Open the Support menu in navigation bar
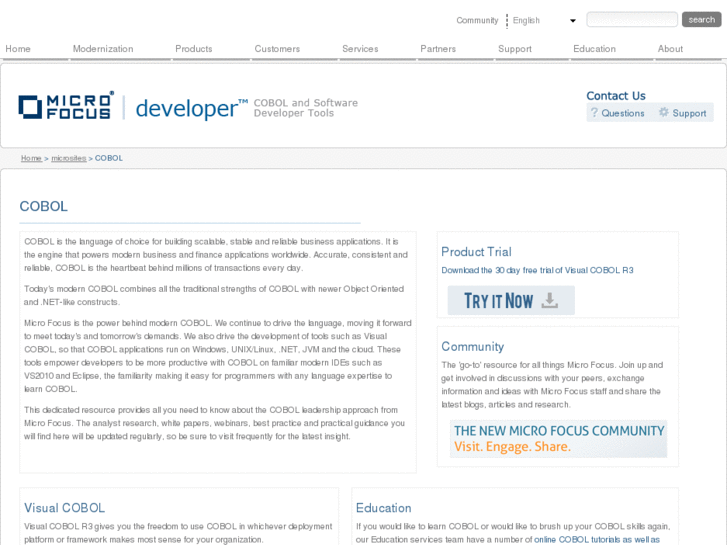 coord(515,49)
